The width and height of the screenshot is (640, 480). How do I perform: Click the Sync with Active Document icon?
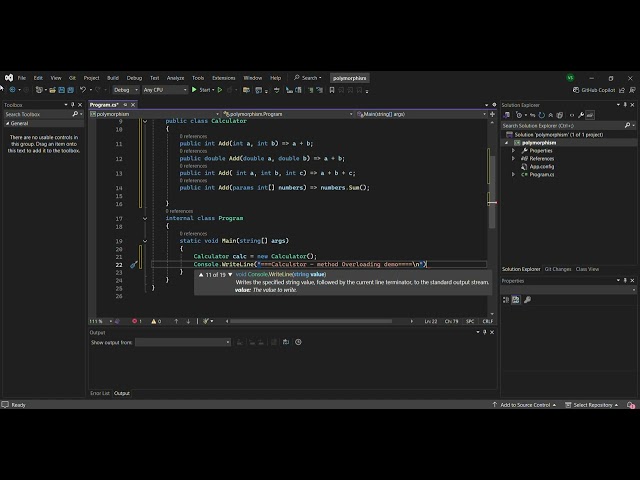(533, 115)
